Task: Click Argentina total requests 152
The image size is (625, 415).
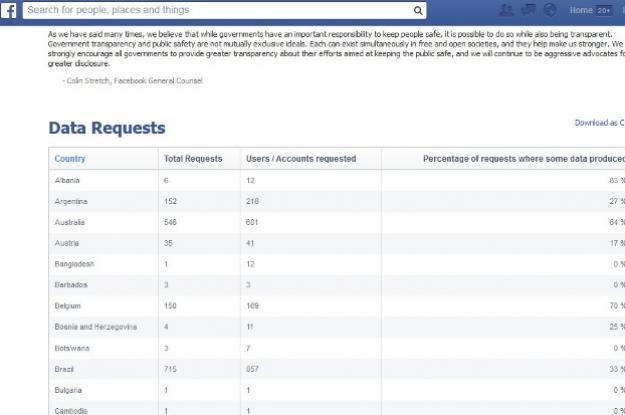Action: tap(170, 201)
